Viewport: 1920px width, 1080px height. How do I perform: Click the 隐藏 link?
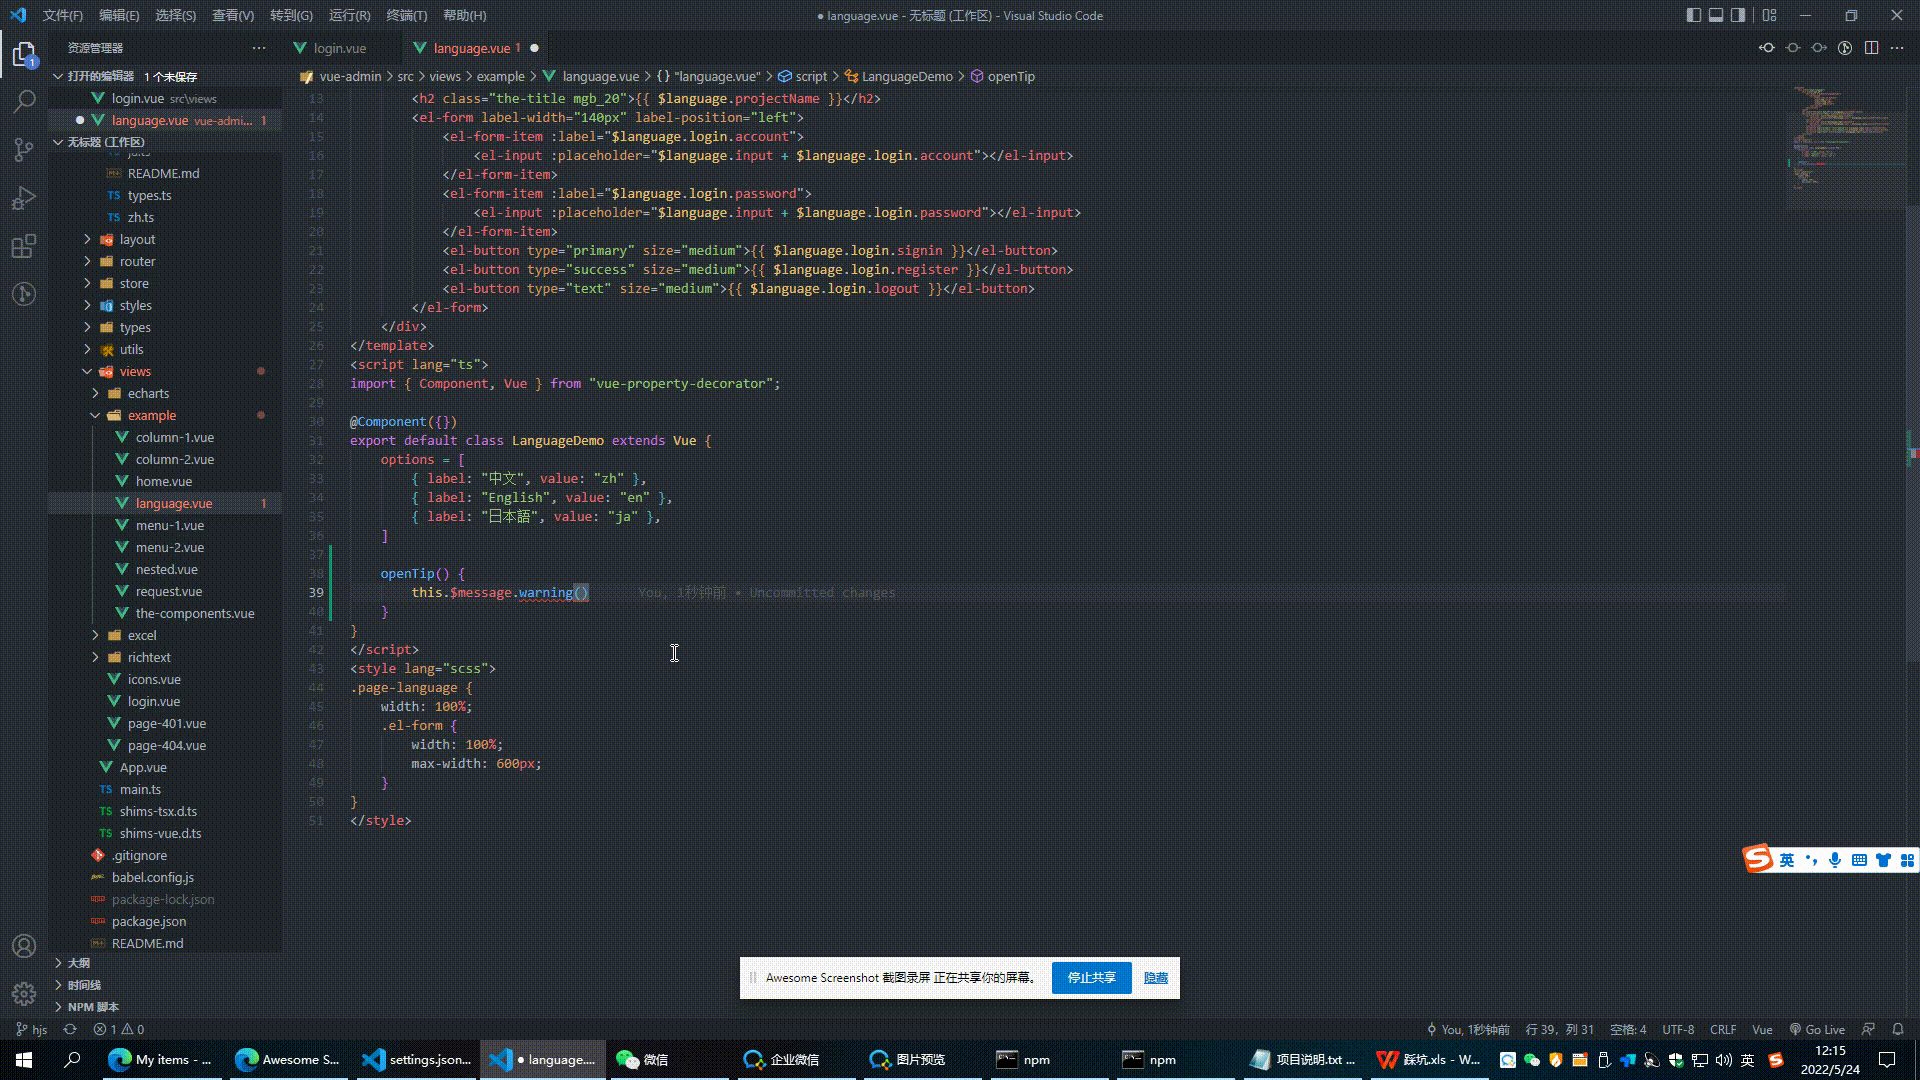tap(1155, 977)
